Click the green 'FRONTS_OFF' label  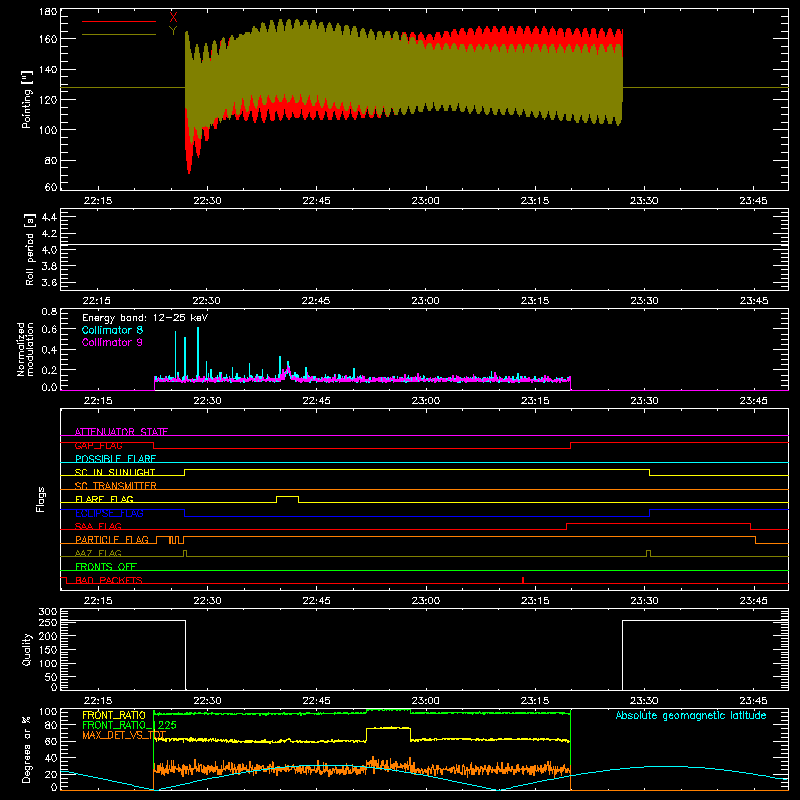[106, 567]
